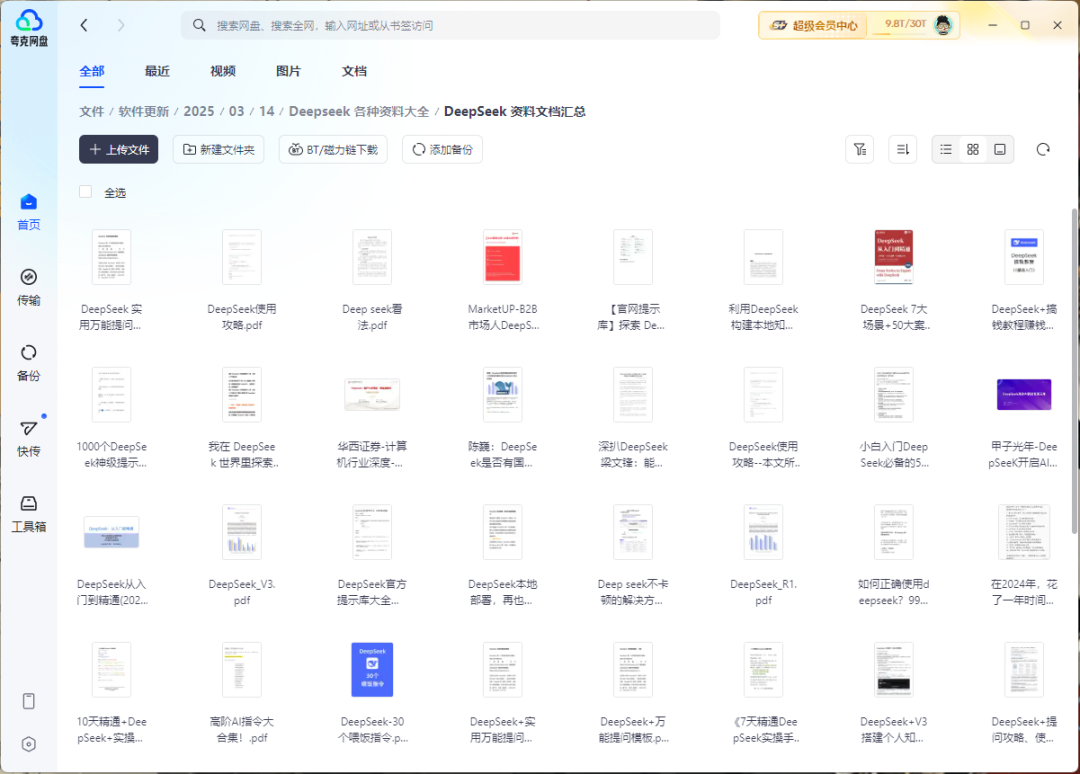Open DeepSeek_R1.pdf thumbnail
This screenshot has height=774, width=1080.
tap(763, 532)
